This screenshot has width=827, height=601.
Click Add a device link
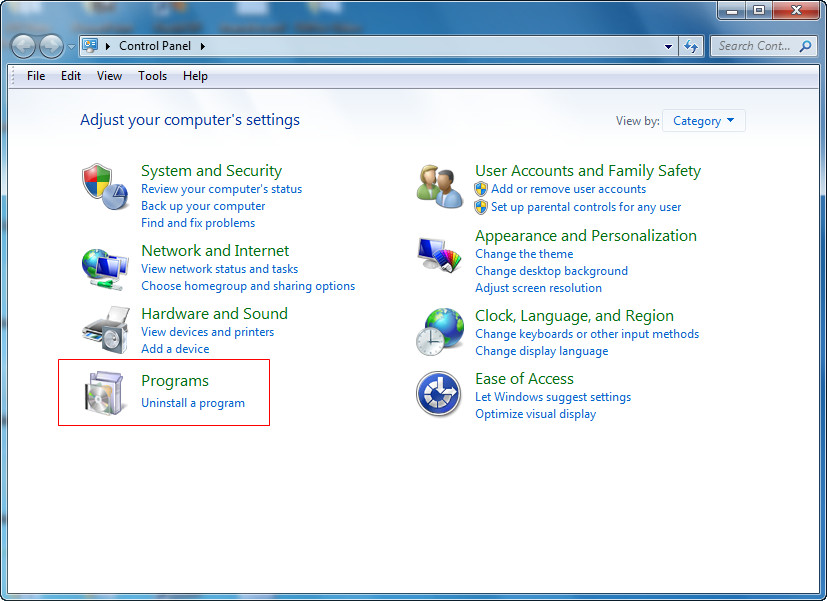[175, 349]
